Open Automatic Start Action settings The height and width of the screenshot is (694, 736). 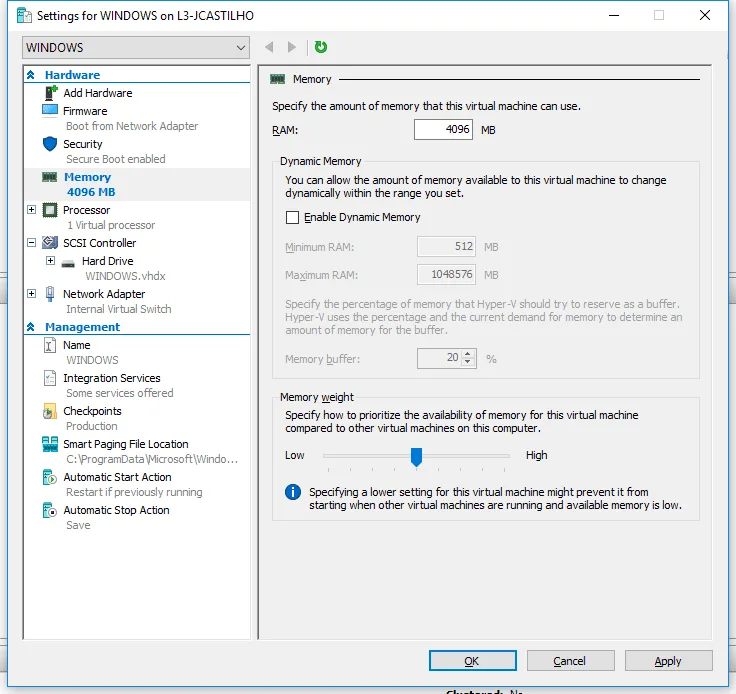[117, 477]
